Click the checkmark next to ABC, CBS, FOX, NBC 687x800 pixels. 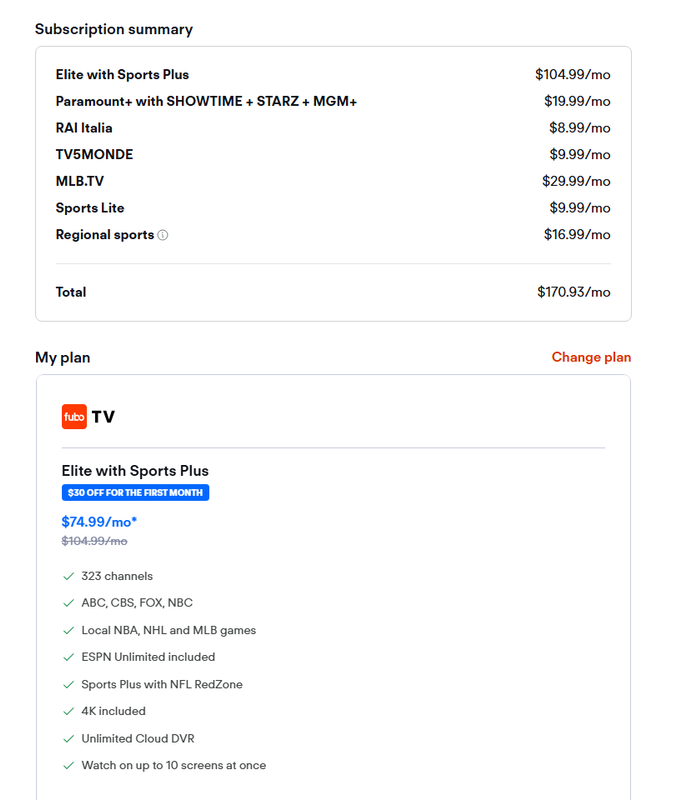pos(68,603)
